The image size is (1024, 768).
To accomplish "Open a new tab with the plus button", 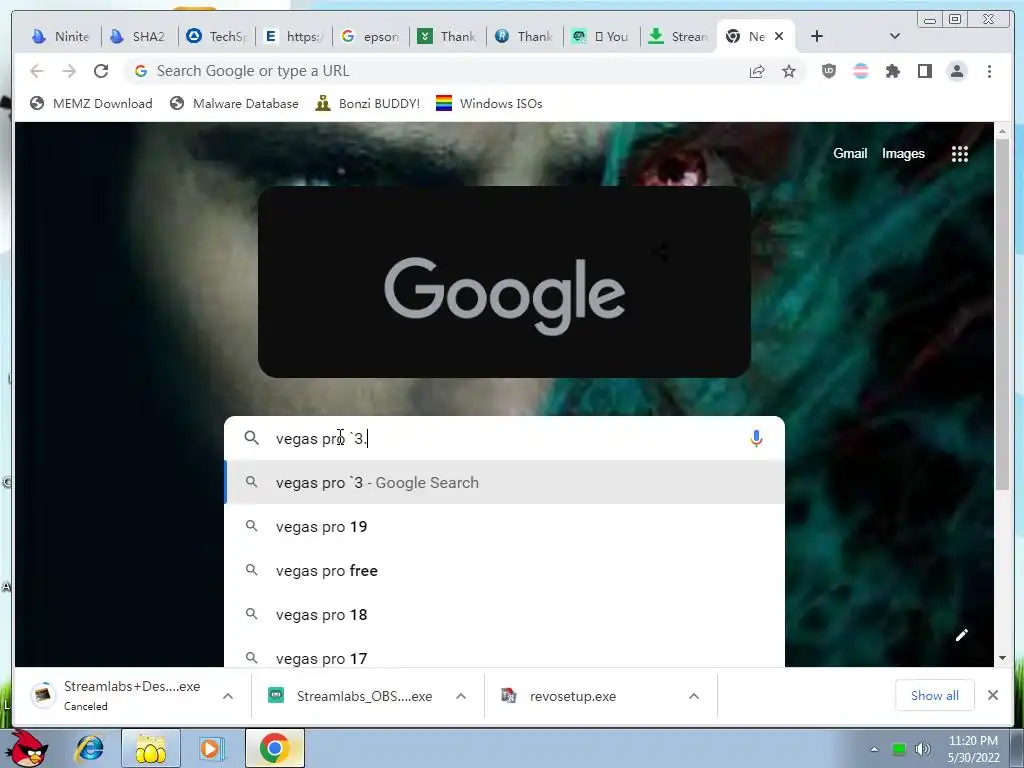I will point(816,37).
